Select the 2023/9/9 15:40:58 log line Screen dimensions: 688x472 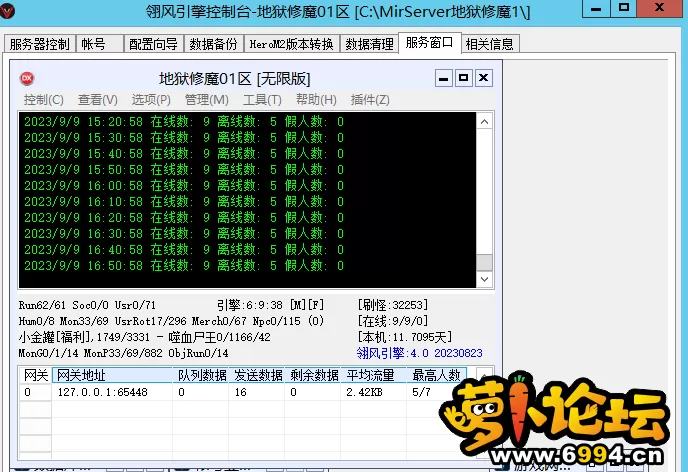[183, 154]
